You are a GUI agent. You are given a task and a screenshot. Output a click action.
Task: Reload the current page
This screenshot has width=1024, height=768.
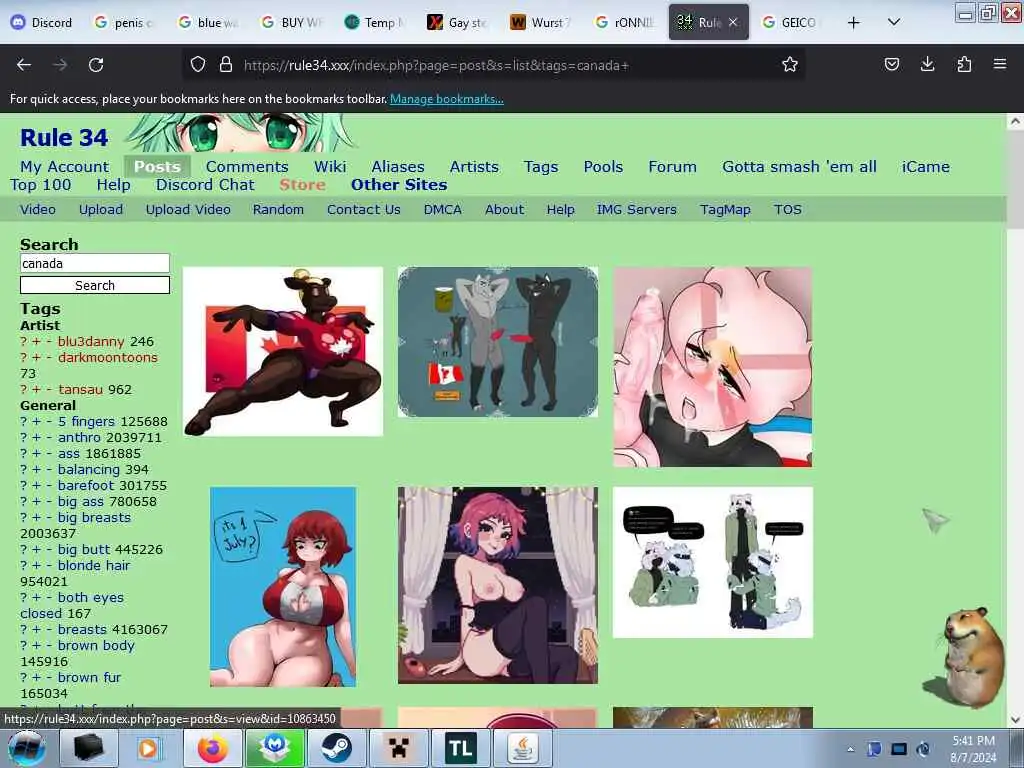point(96,65)
